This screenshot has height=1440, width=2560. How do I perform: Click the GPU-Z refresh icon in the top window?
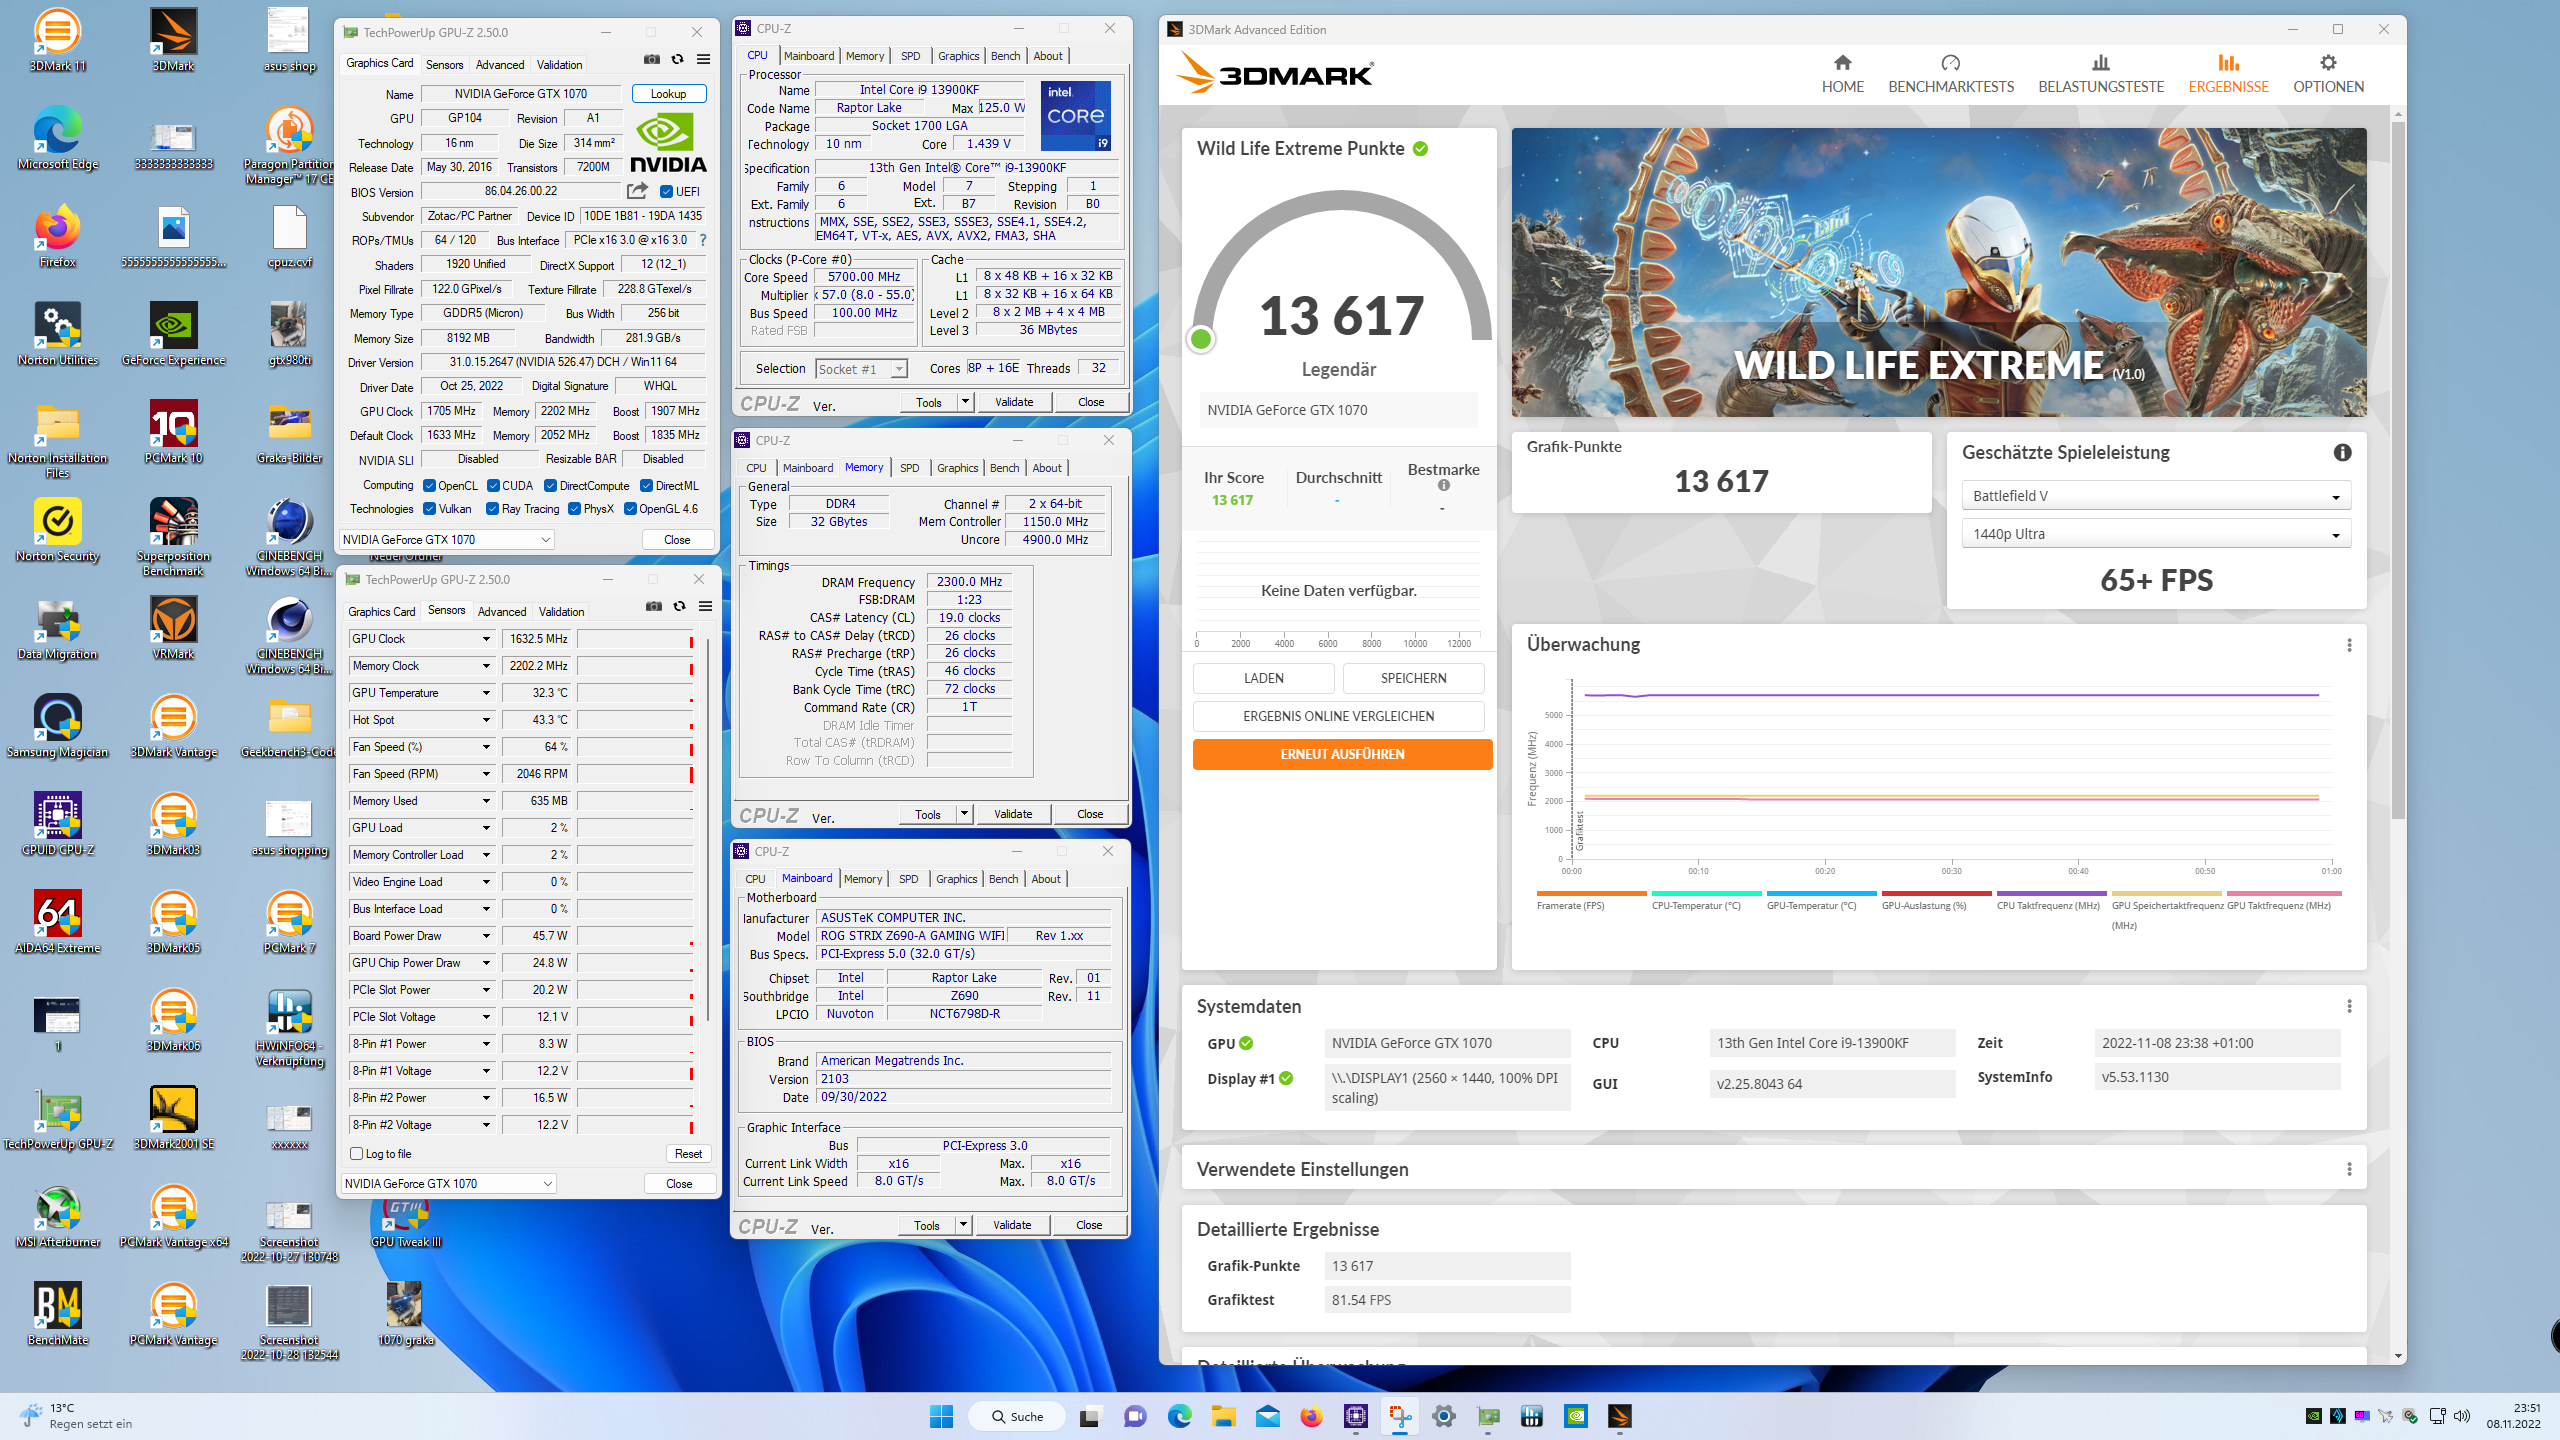click(678, 60)
